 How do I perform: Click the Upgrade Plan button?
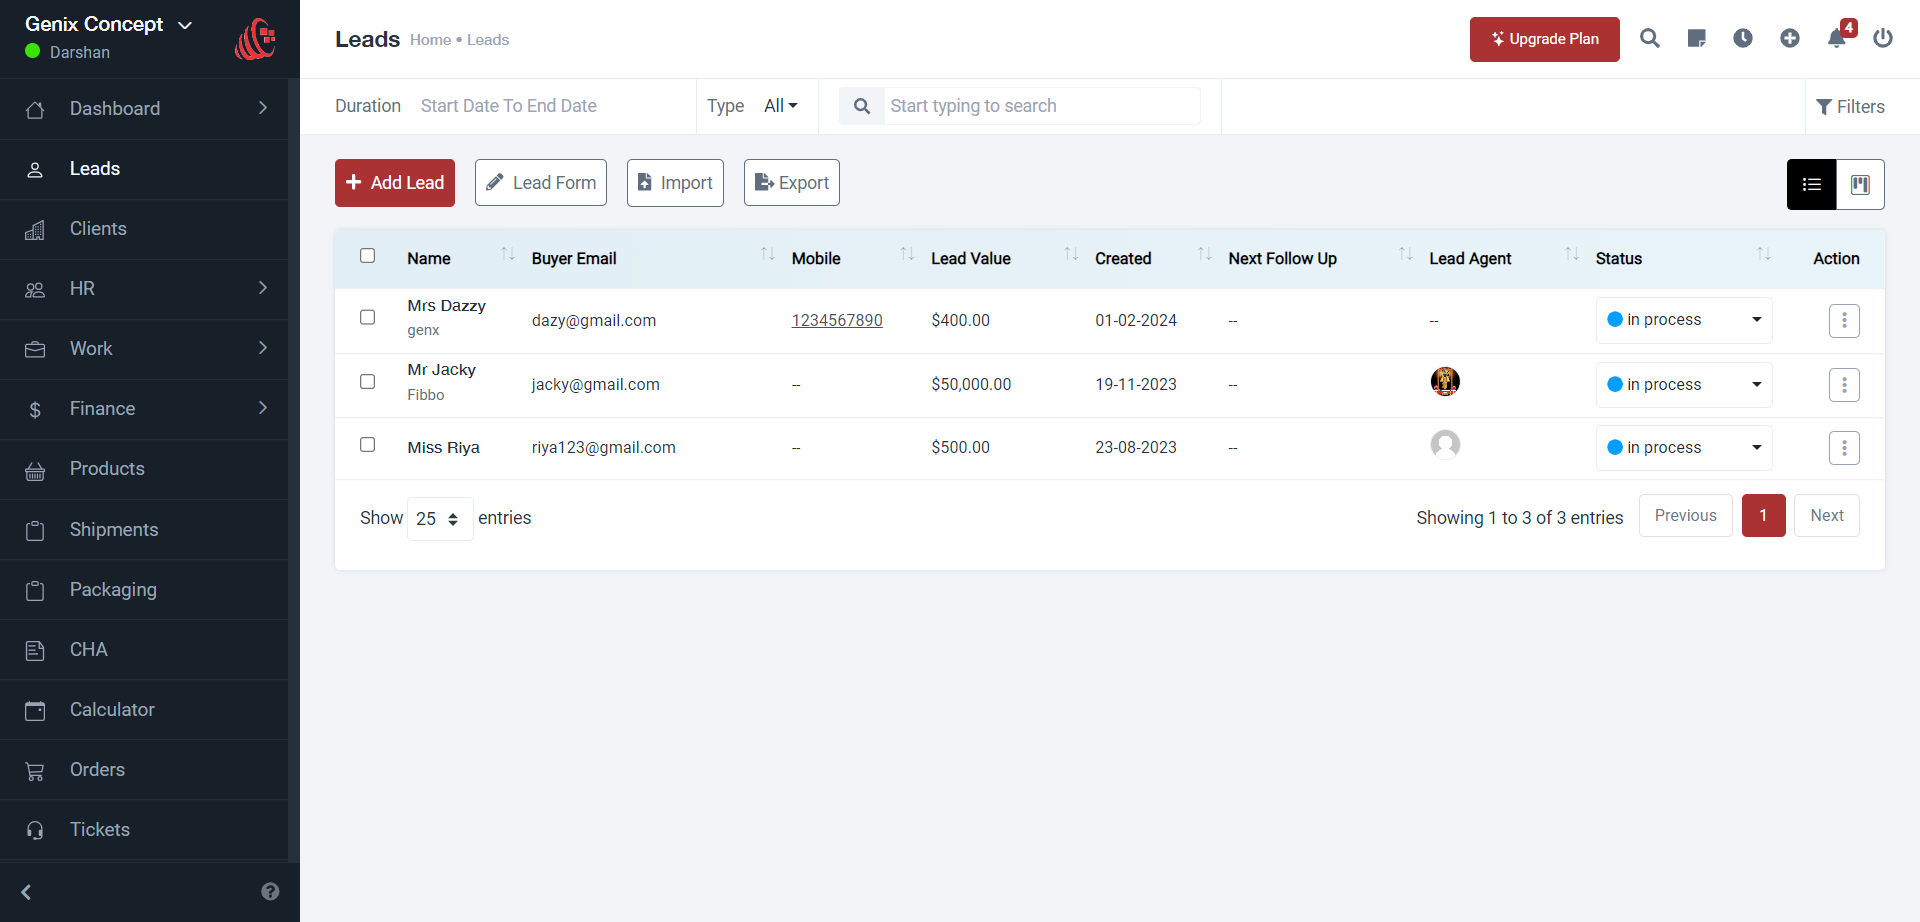(x=1545, y=39)
